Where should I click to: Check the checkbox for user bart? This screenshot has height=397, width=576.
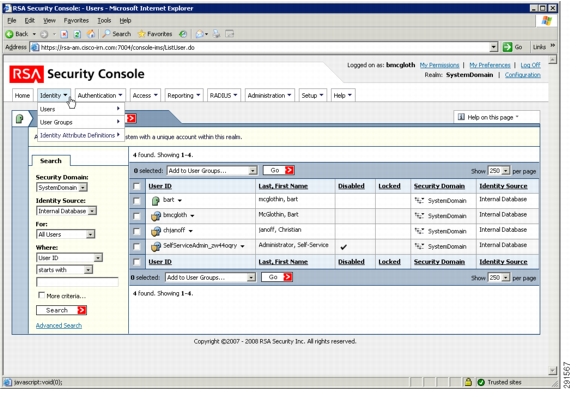click(137, 201)
